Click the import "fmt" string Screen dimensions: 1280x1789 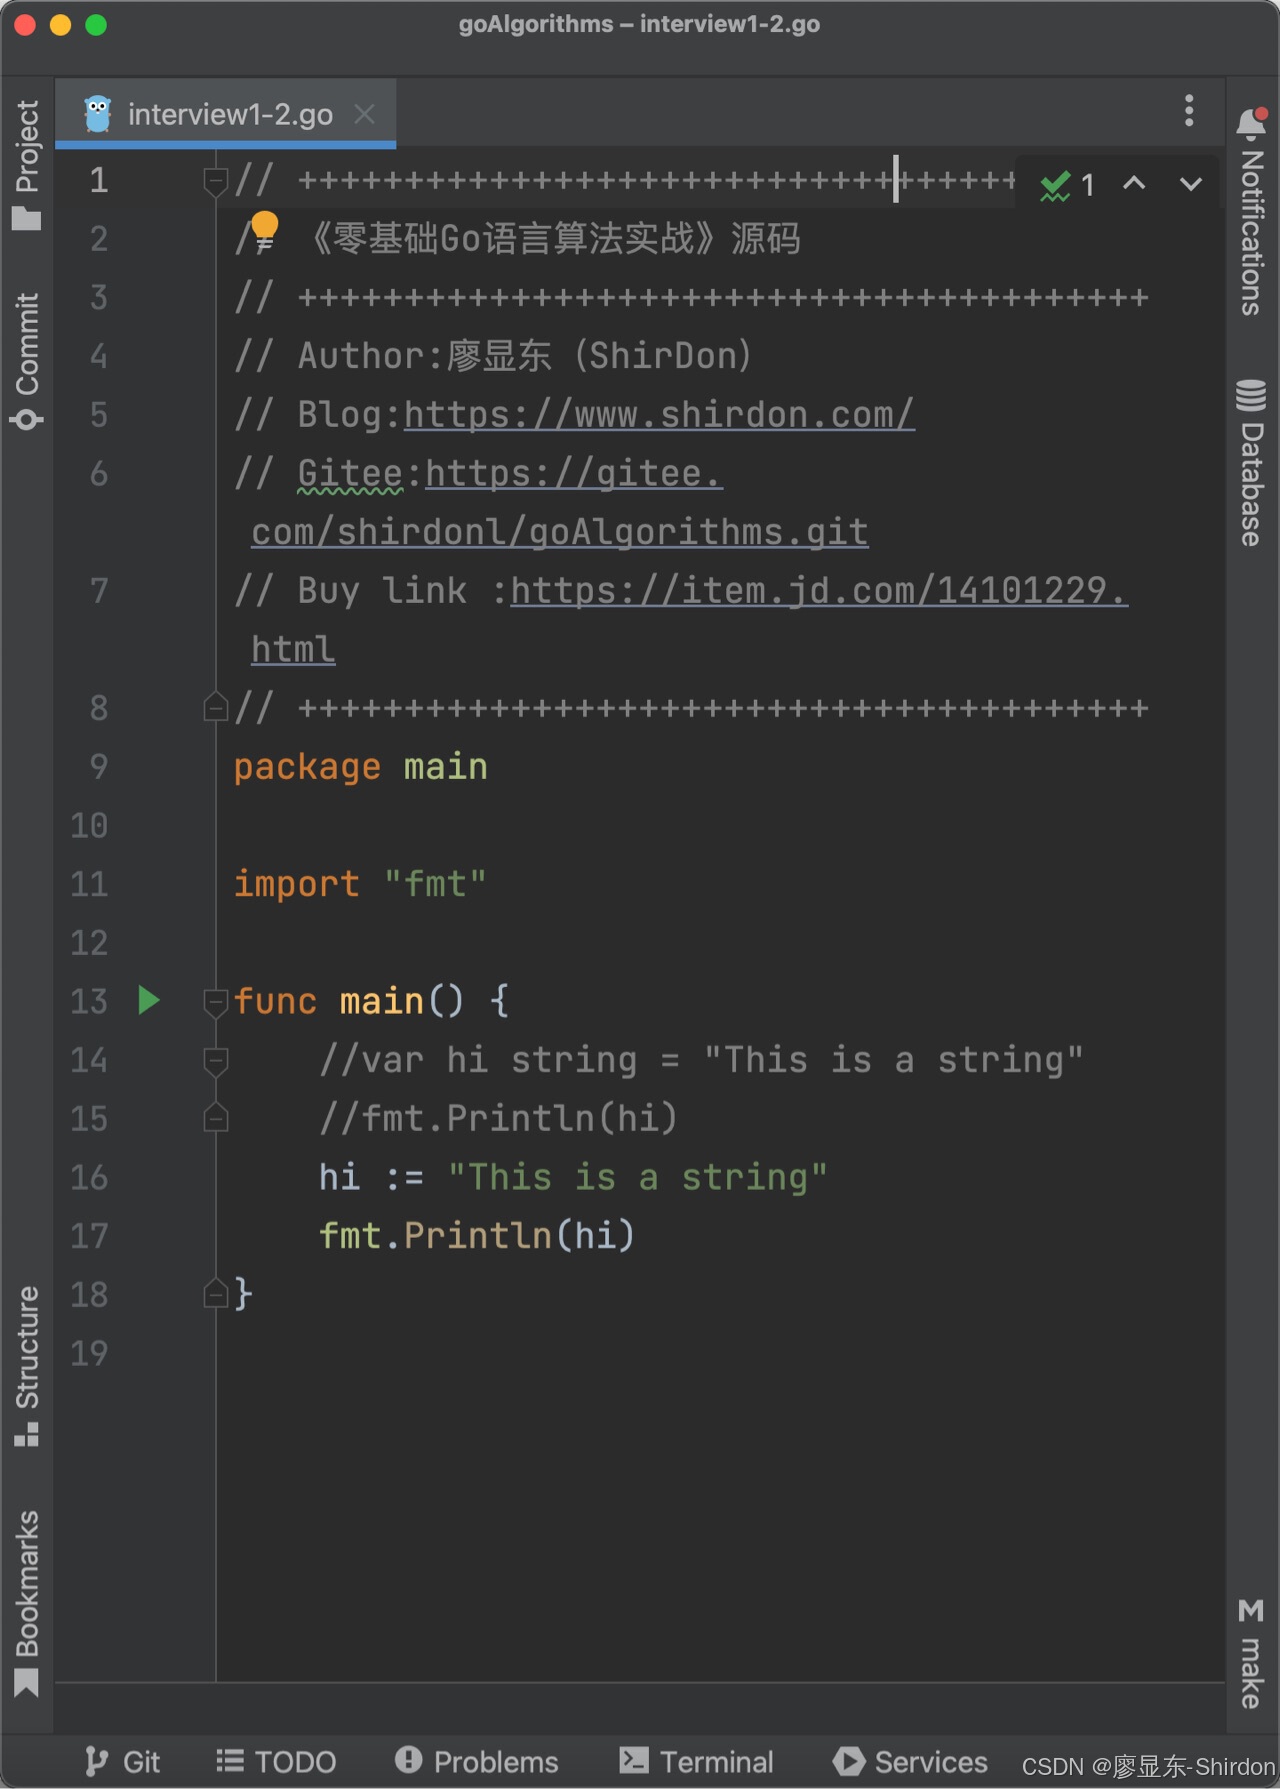click(x=435, y=884)
